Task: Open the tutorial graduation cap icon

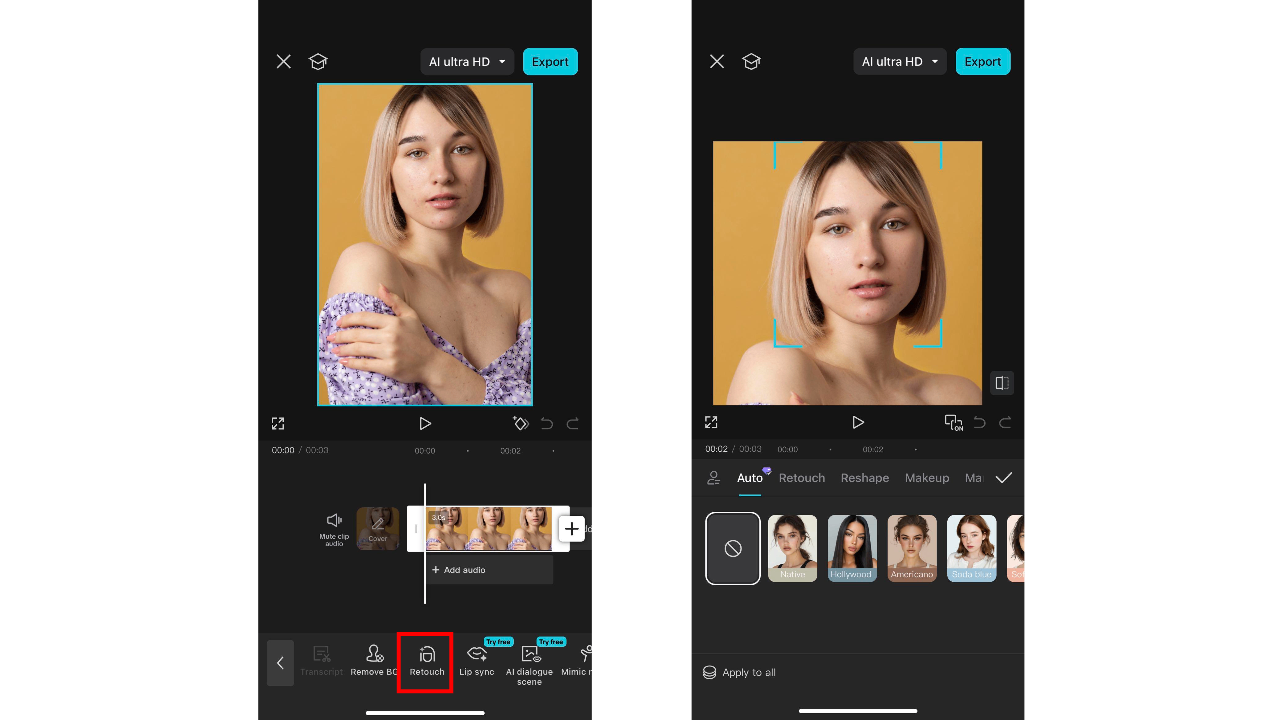Action: coord(318,61)
